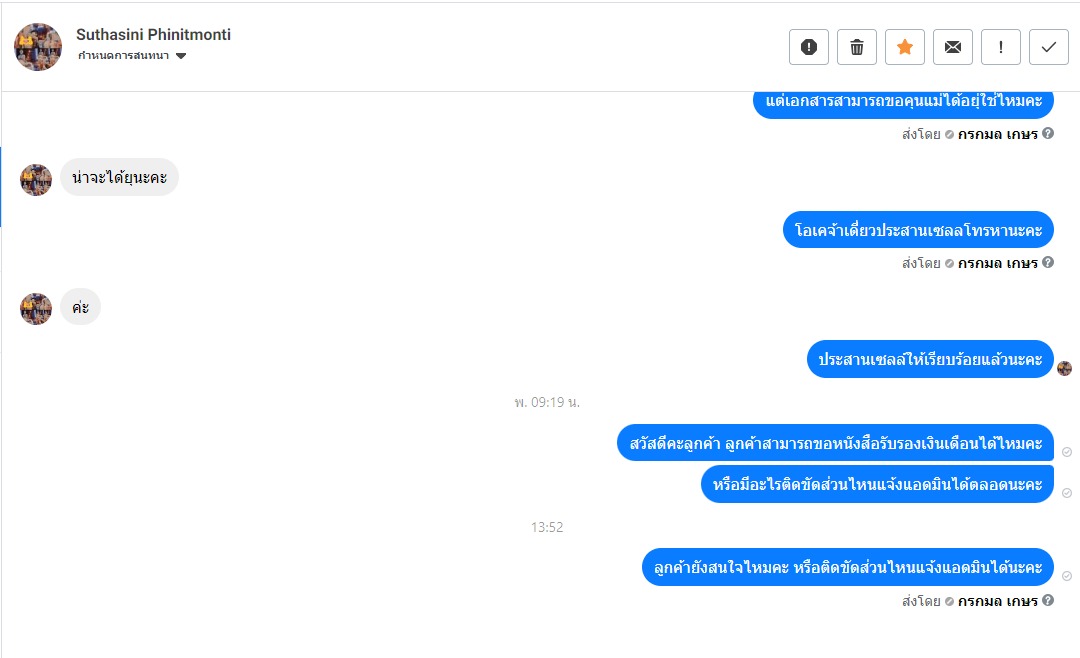1080x658 pixels.
Task: Click the Suthasini Phinitmonti name link
Action: pos(153,34)
